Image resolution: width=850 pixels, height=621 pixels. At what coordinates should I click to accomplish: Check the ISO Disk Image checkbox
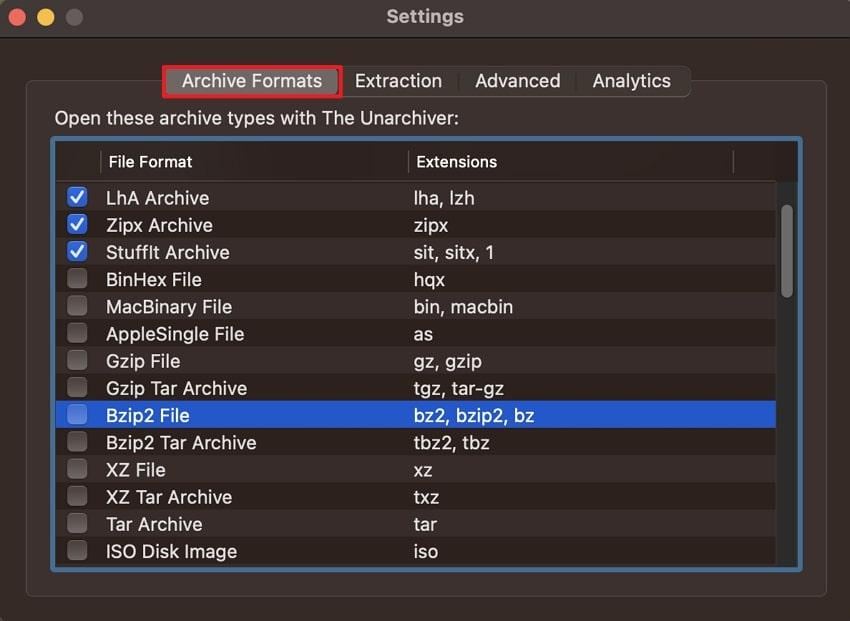pos(77,551)
